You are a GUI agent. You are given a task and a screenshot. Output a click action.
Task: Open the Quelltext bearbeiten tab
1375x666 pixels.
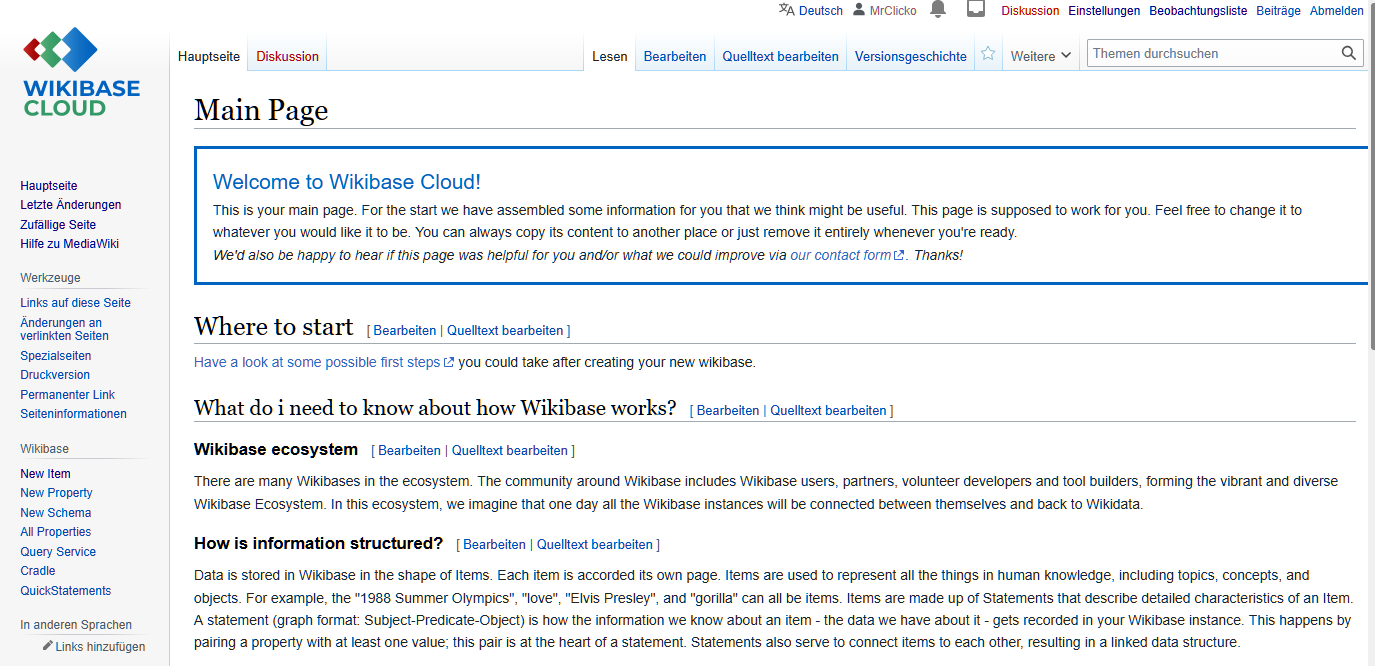click(x=781, y=56)
